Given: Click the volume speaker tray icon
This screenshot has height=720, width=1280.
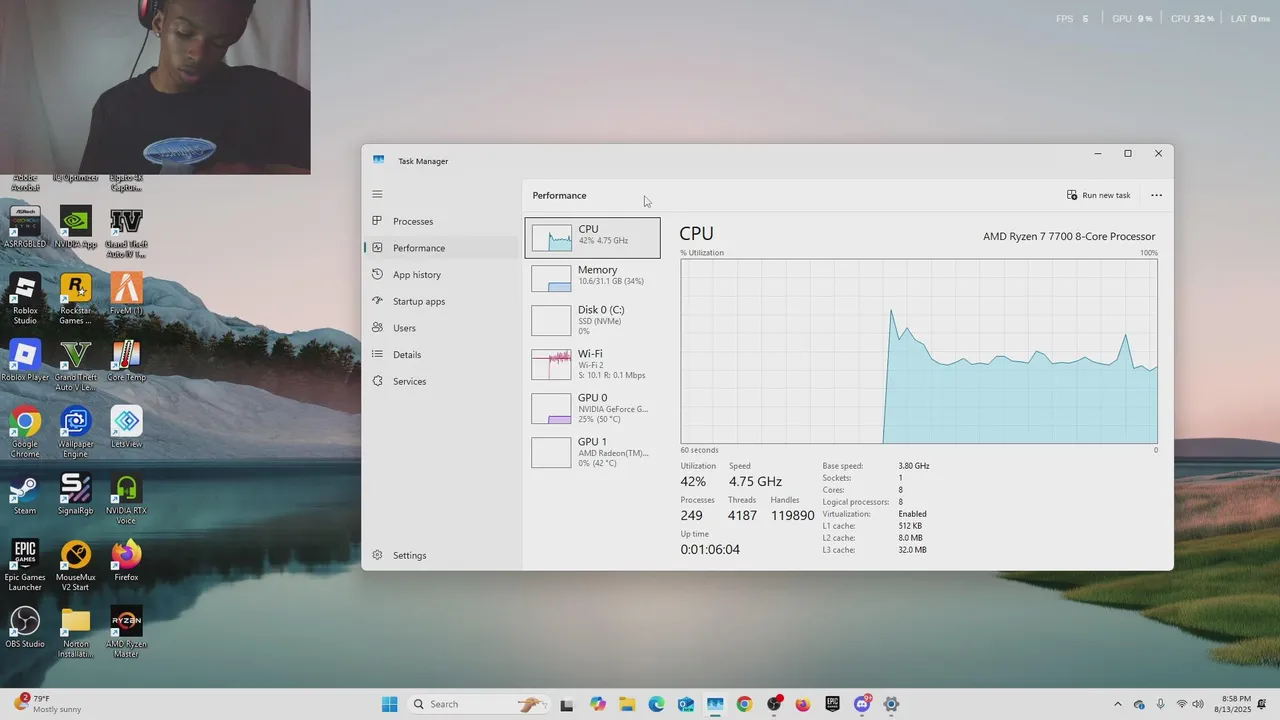Looking at the screenshot, I should [1200, 704].
